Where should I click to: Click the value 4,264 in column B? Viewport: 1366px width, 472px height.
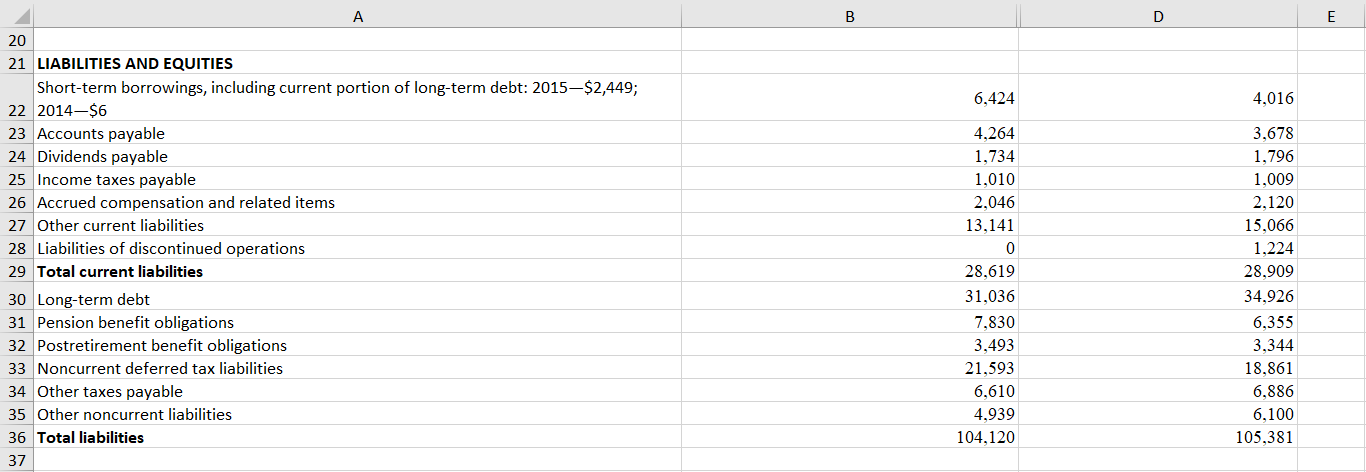(x=994, y=134)
